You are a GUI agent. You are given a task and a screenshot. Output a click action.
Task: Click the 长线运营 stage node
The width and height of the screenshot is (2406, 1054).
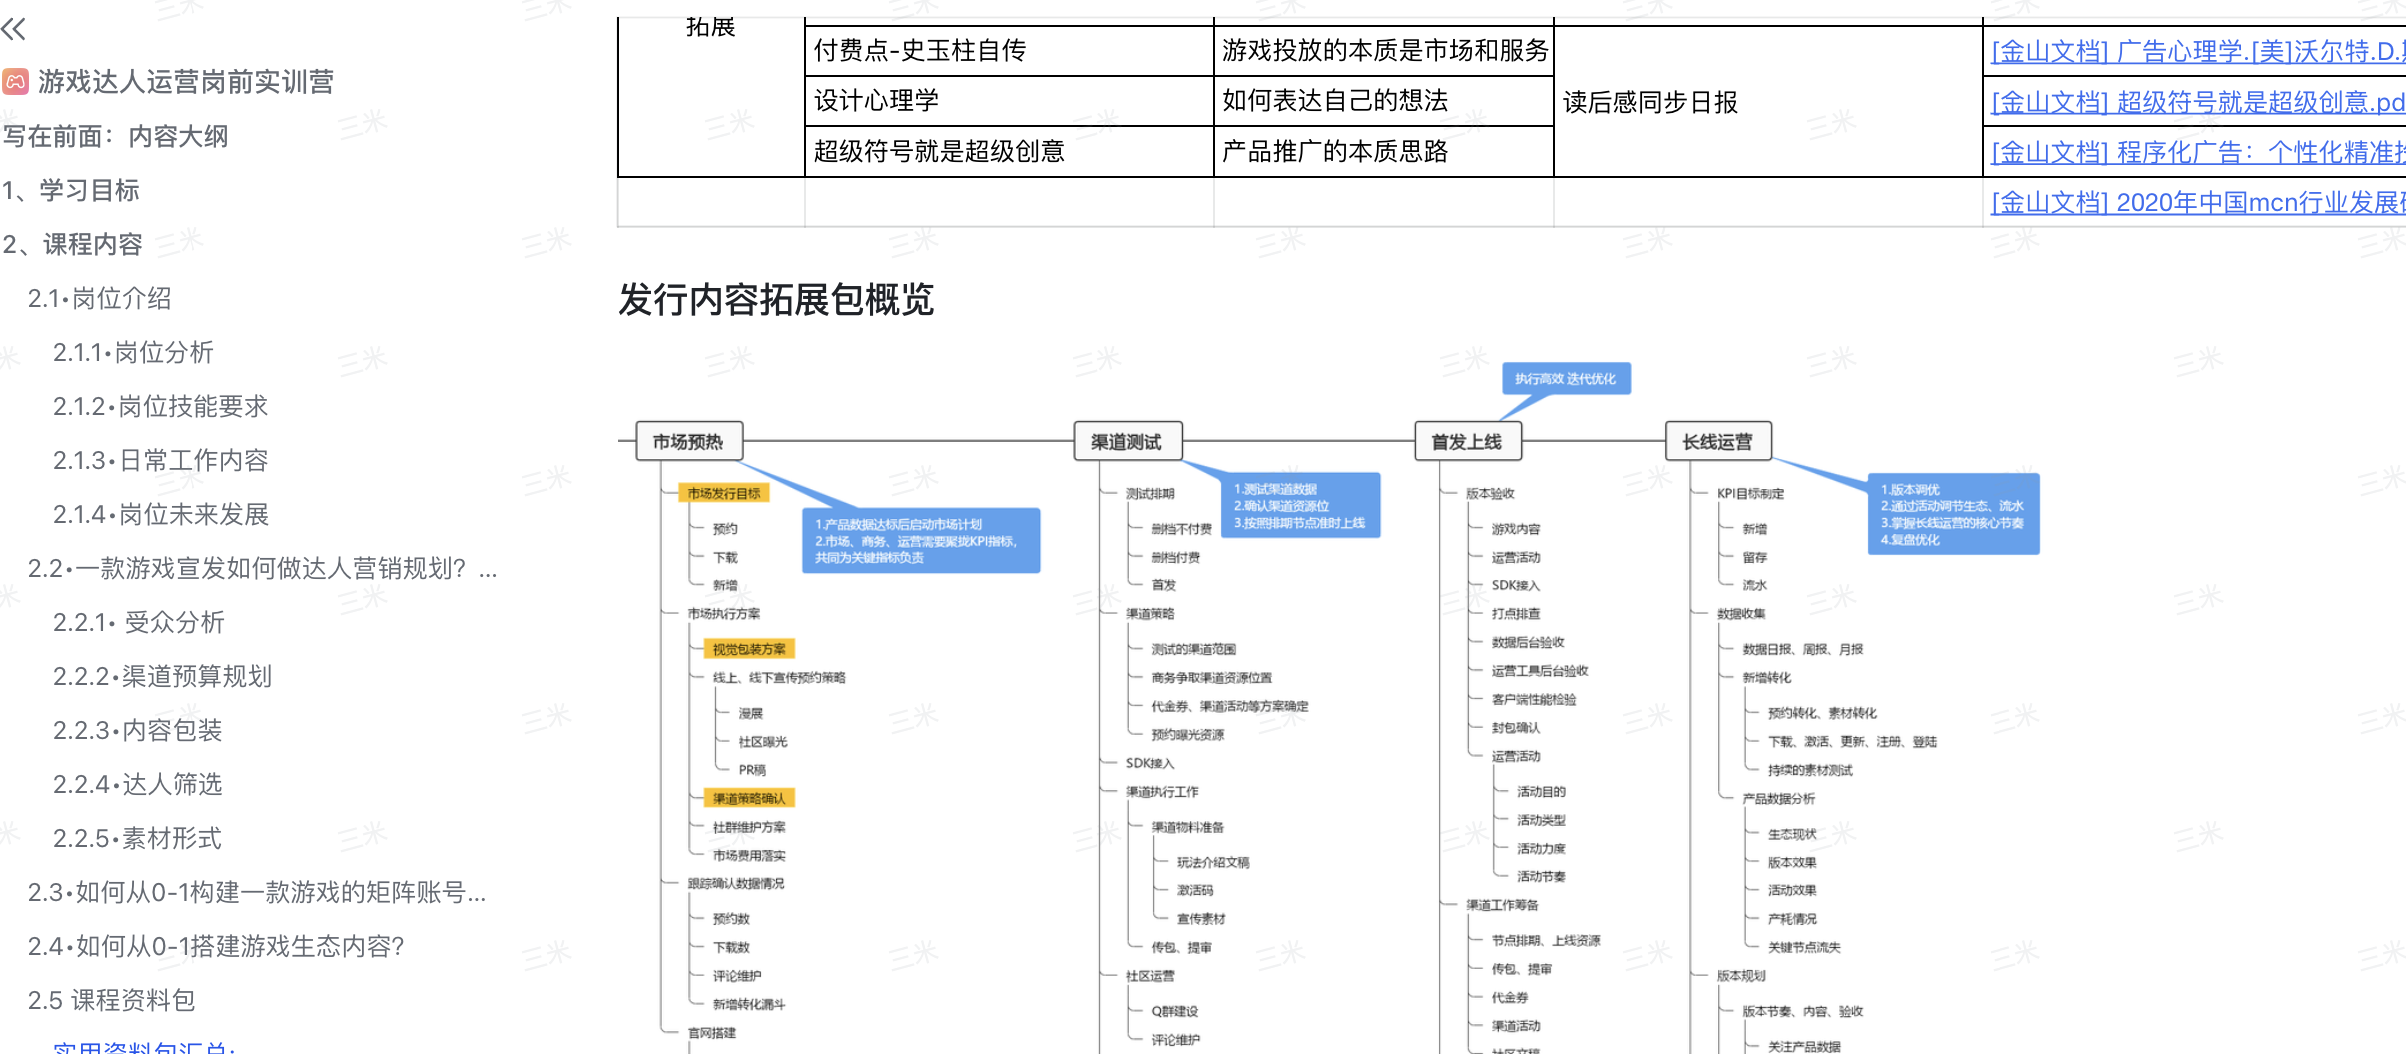(x=1717, y=441)
